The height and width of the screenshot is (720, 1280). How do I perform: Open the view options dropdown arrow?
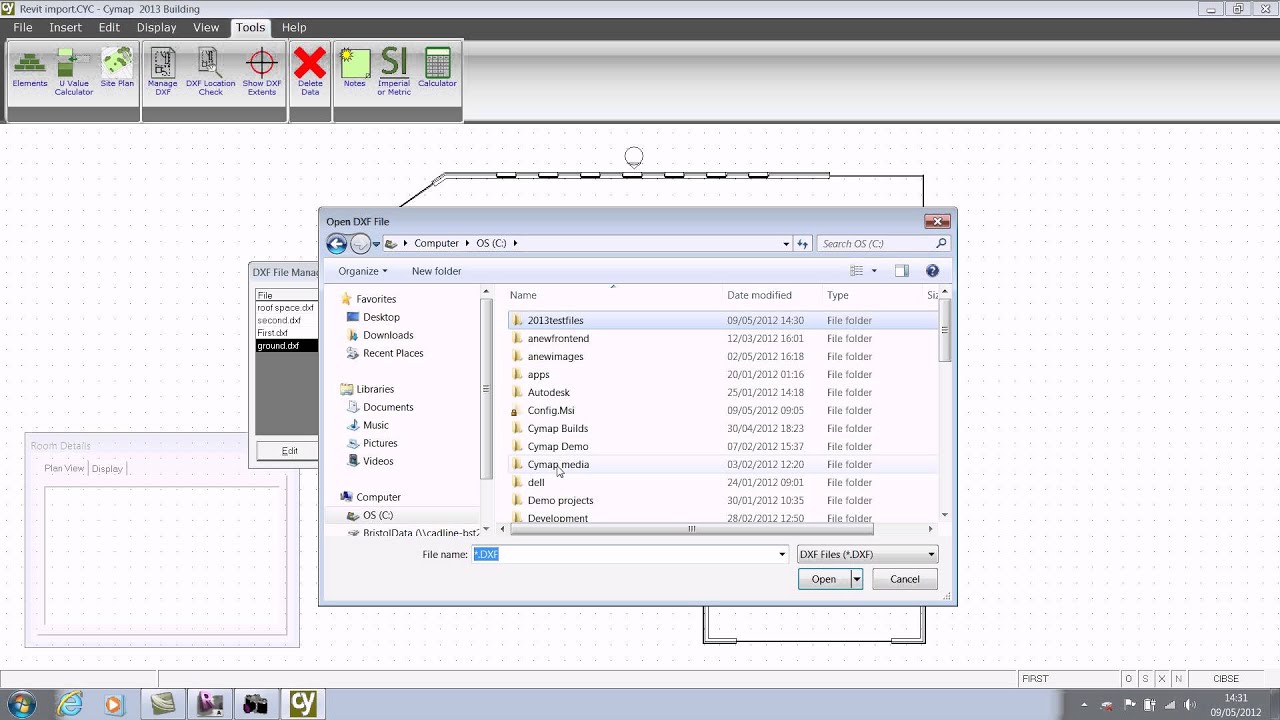pos(874,271)
